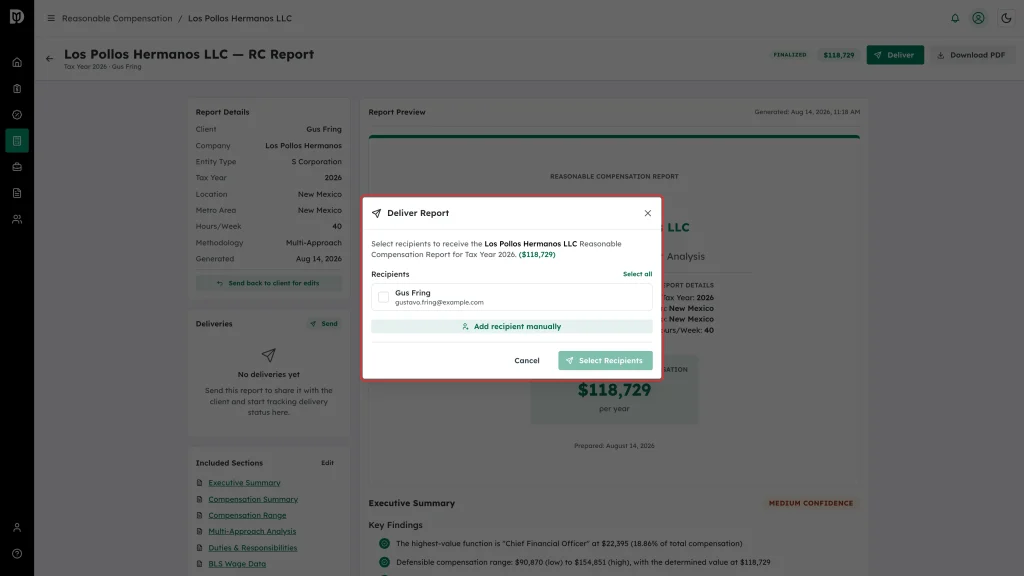Close the Deliver Report dialog
The image size is (1024, 576).
click(647, 213)
